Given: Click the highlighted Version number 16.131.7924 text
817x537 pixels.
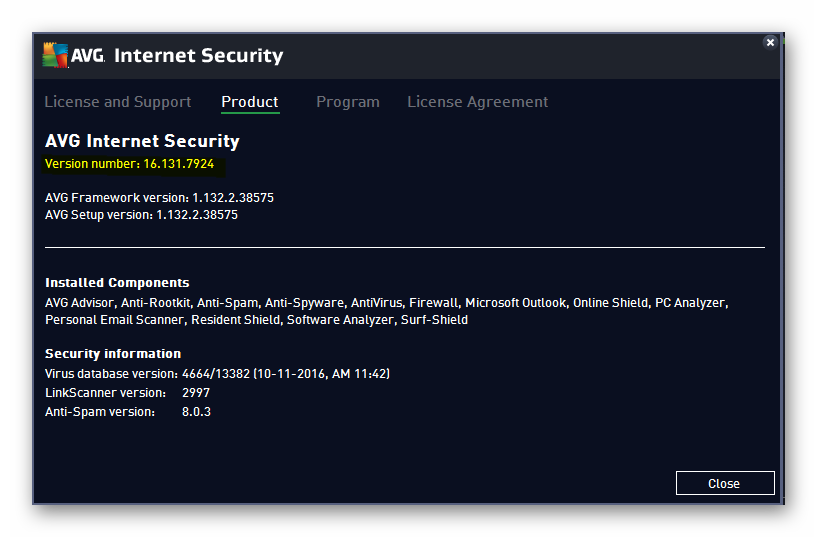Looking at the screenshot, I should point(129,164).
